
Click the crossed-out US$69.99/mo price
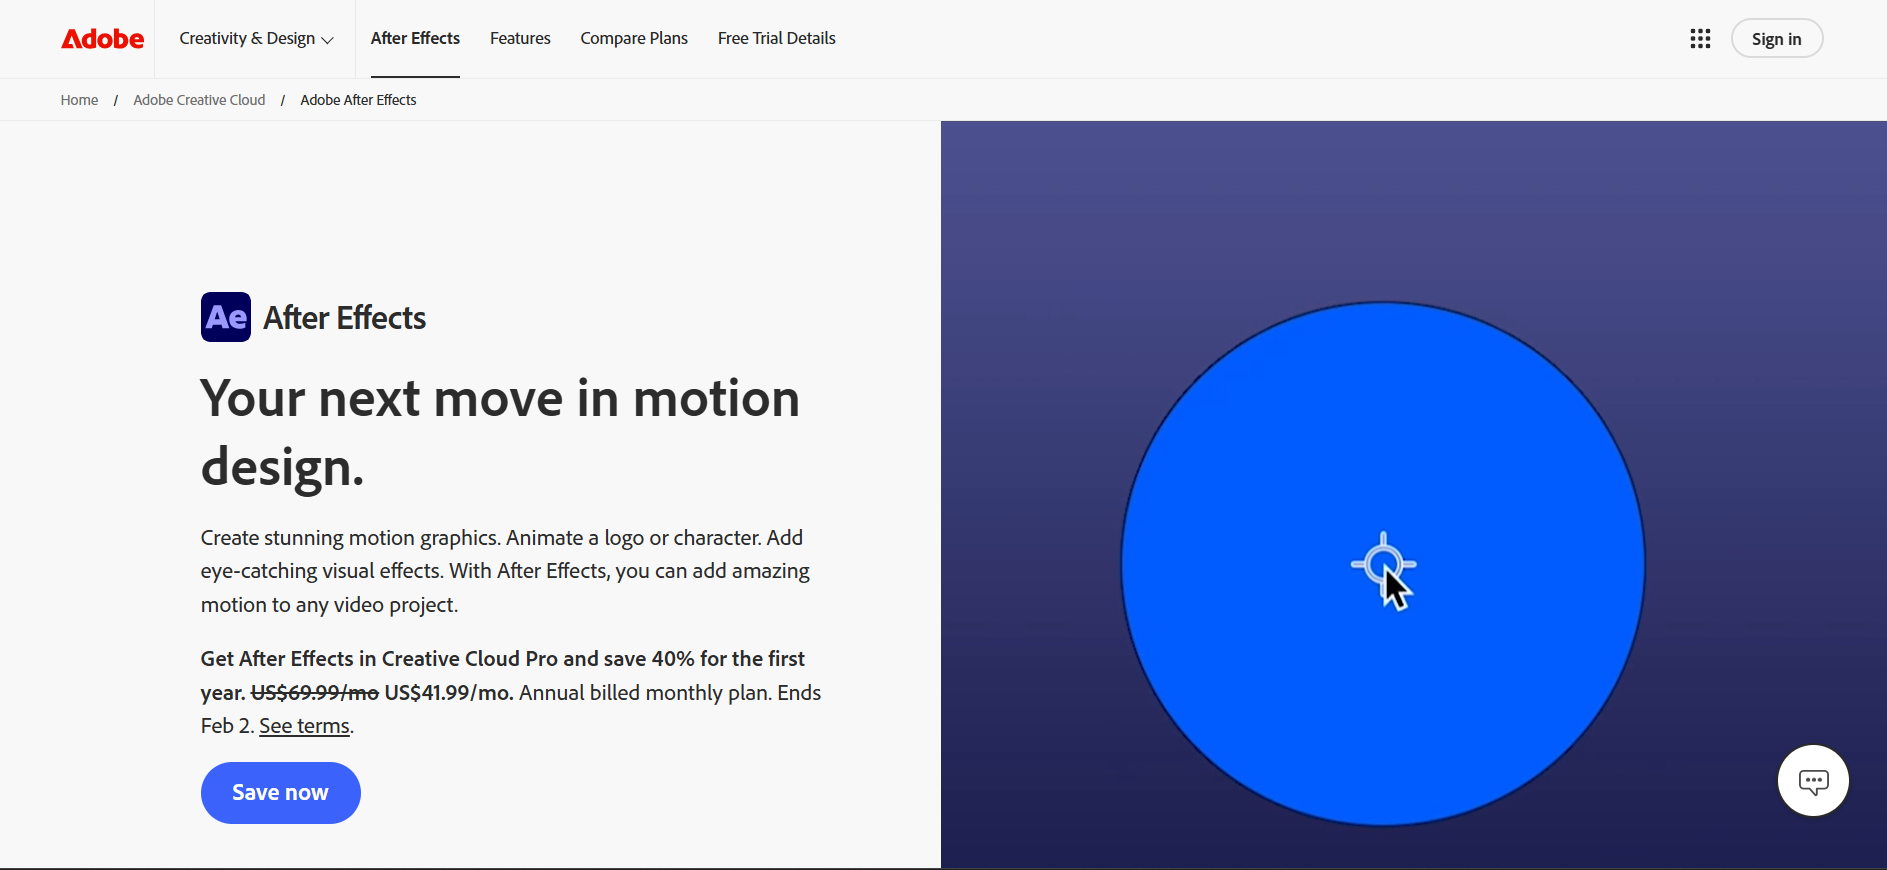tap(314, 693)
